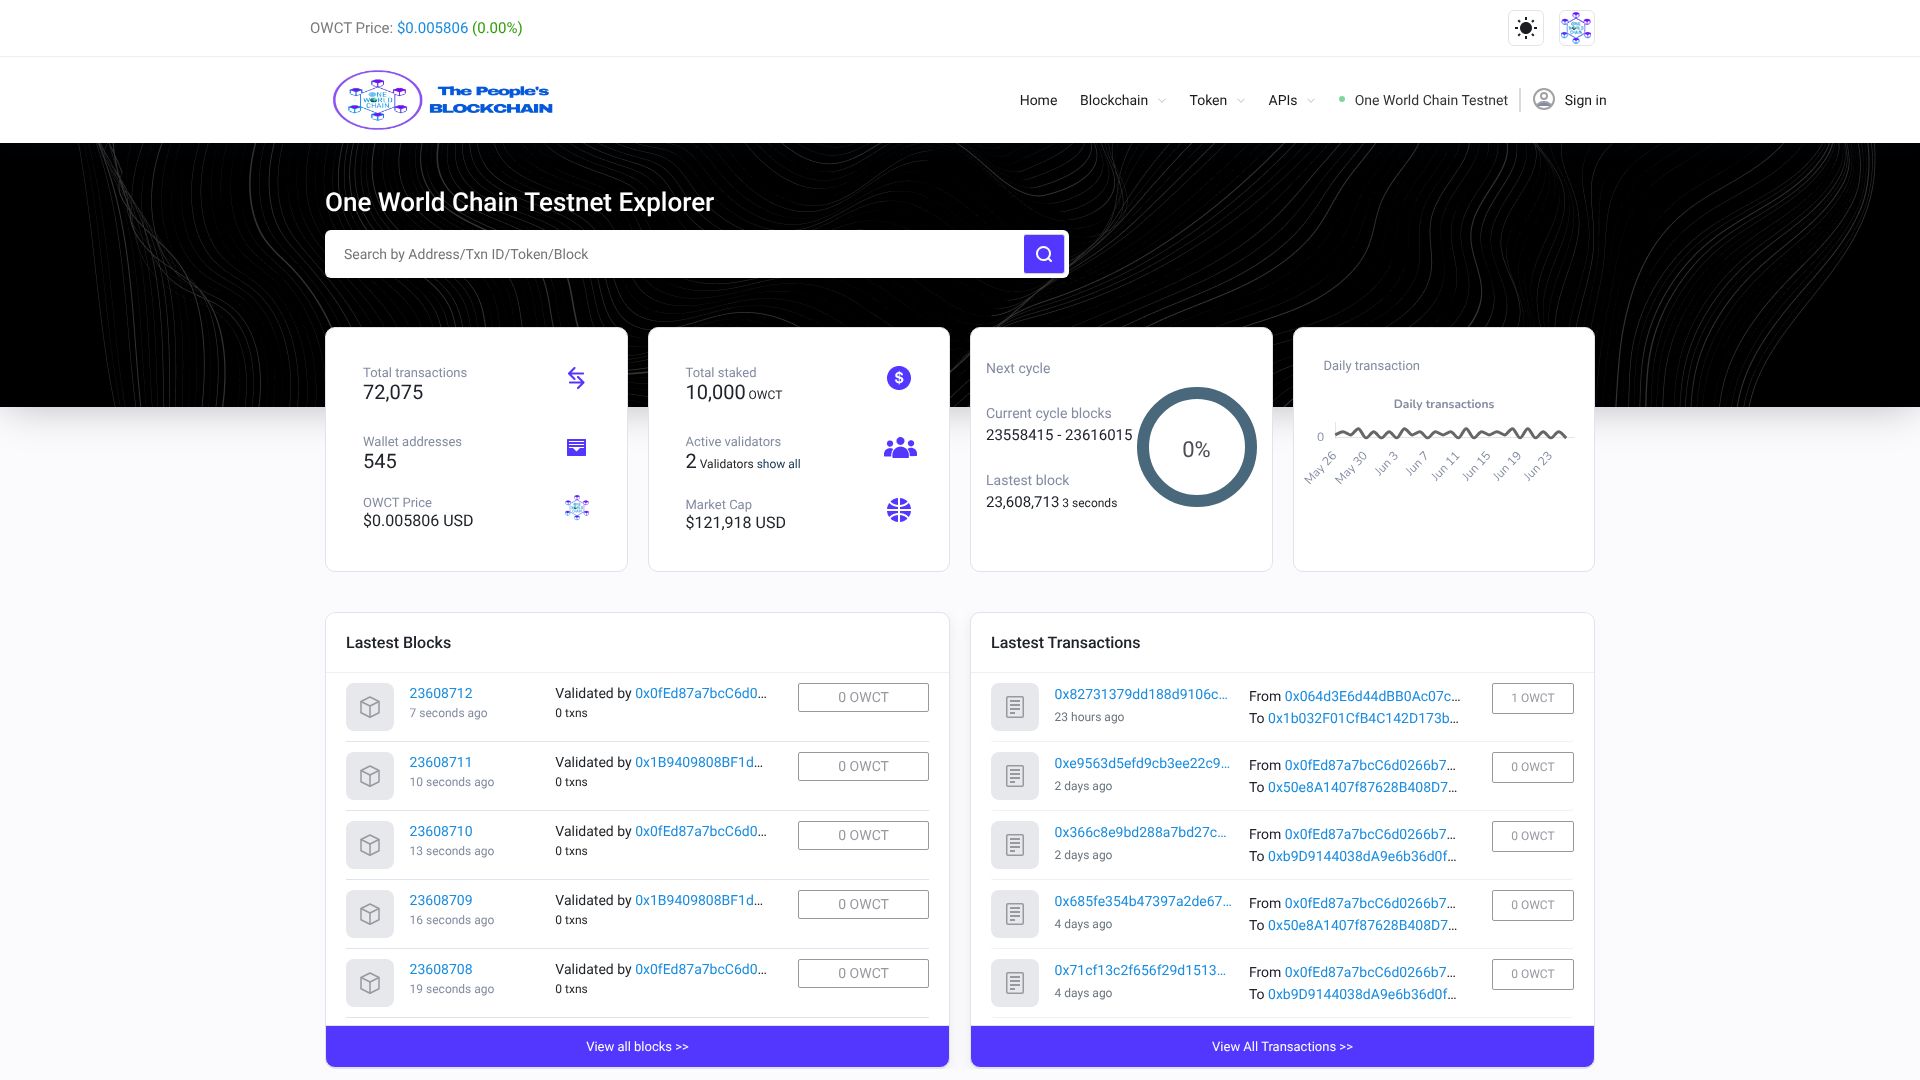Click the 1 OWCT value box
Viewport: 1920px width, 1080px height.
point(1532,698)
